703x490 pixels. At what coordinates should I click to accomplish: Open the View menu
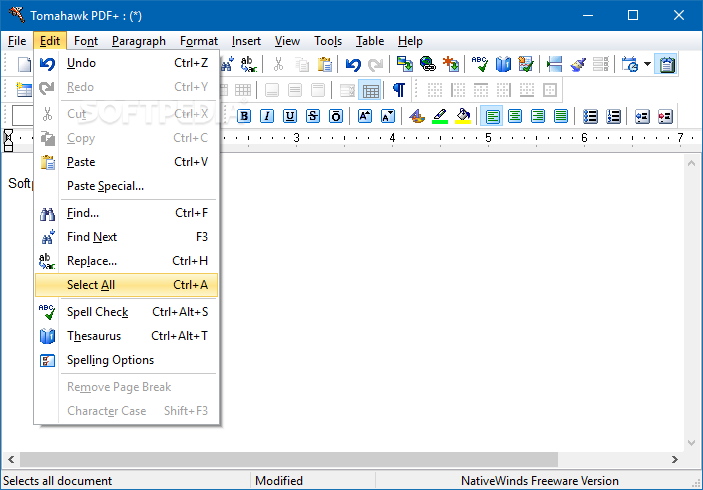pos(287,41)
